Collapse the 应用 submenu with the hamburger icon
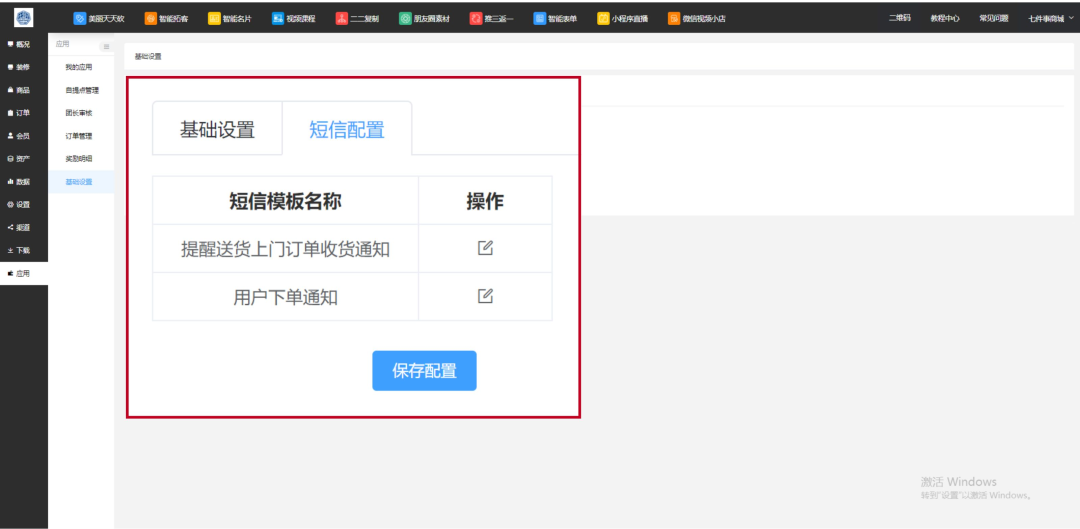The width and height of the screenshot is (1080, 529). pyautogui.click(x=106, y=47)
